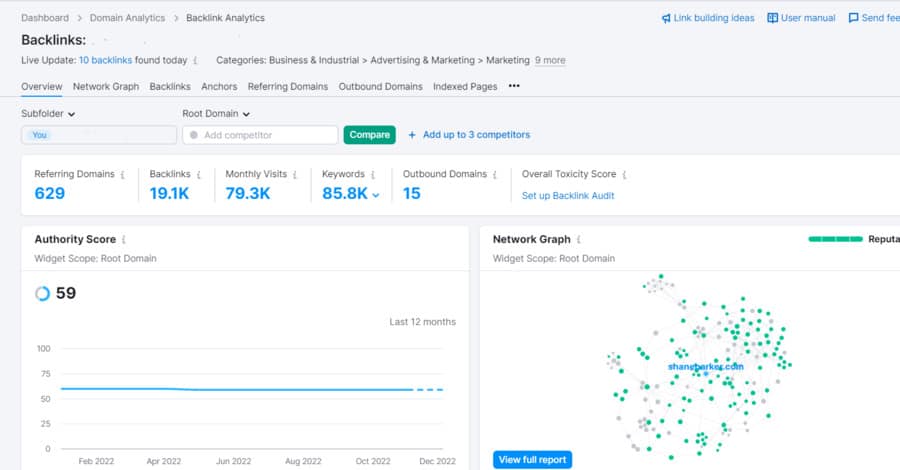Open the Root Domain dropdown
Image resolution: width=900 pixels, height=470 pixels.
coord(216,114)
